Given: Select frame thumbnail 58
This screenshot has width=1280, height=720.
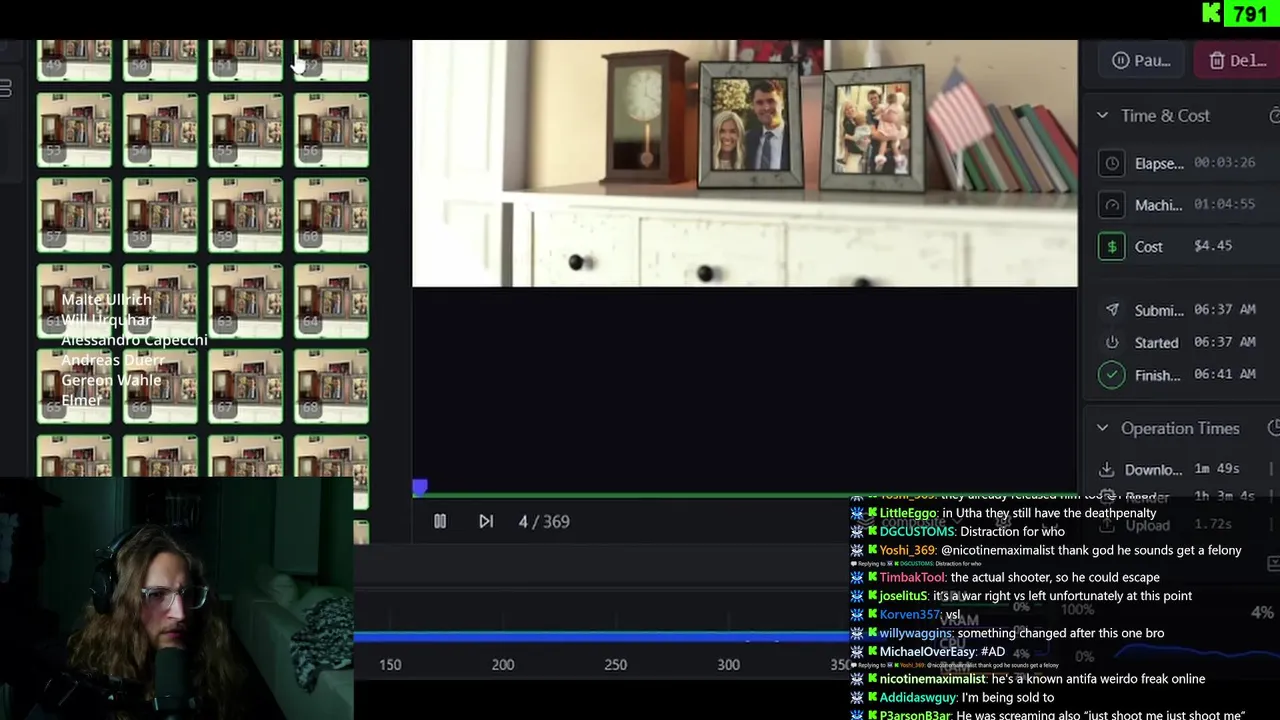Looking at the screenshot, I should pos(160,215).
